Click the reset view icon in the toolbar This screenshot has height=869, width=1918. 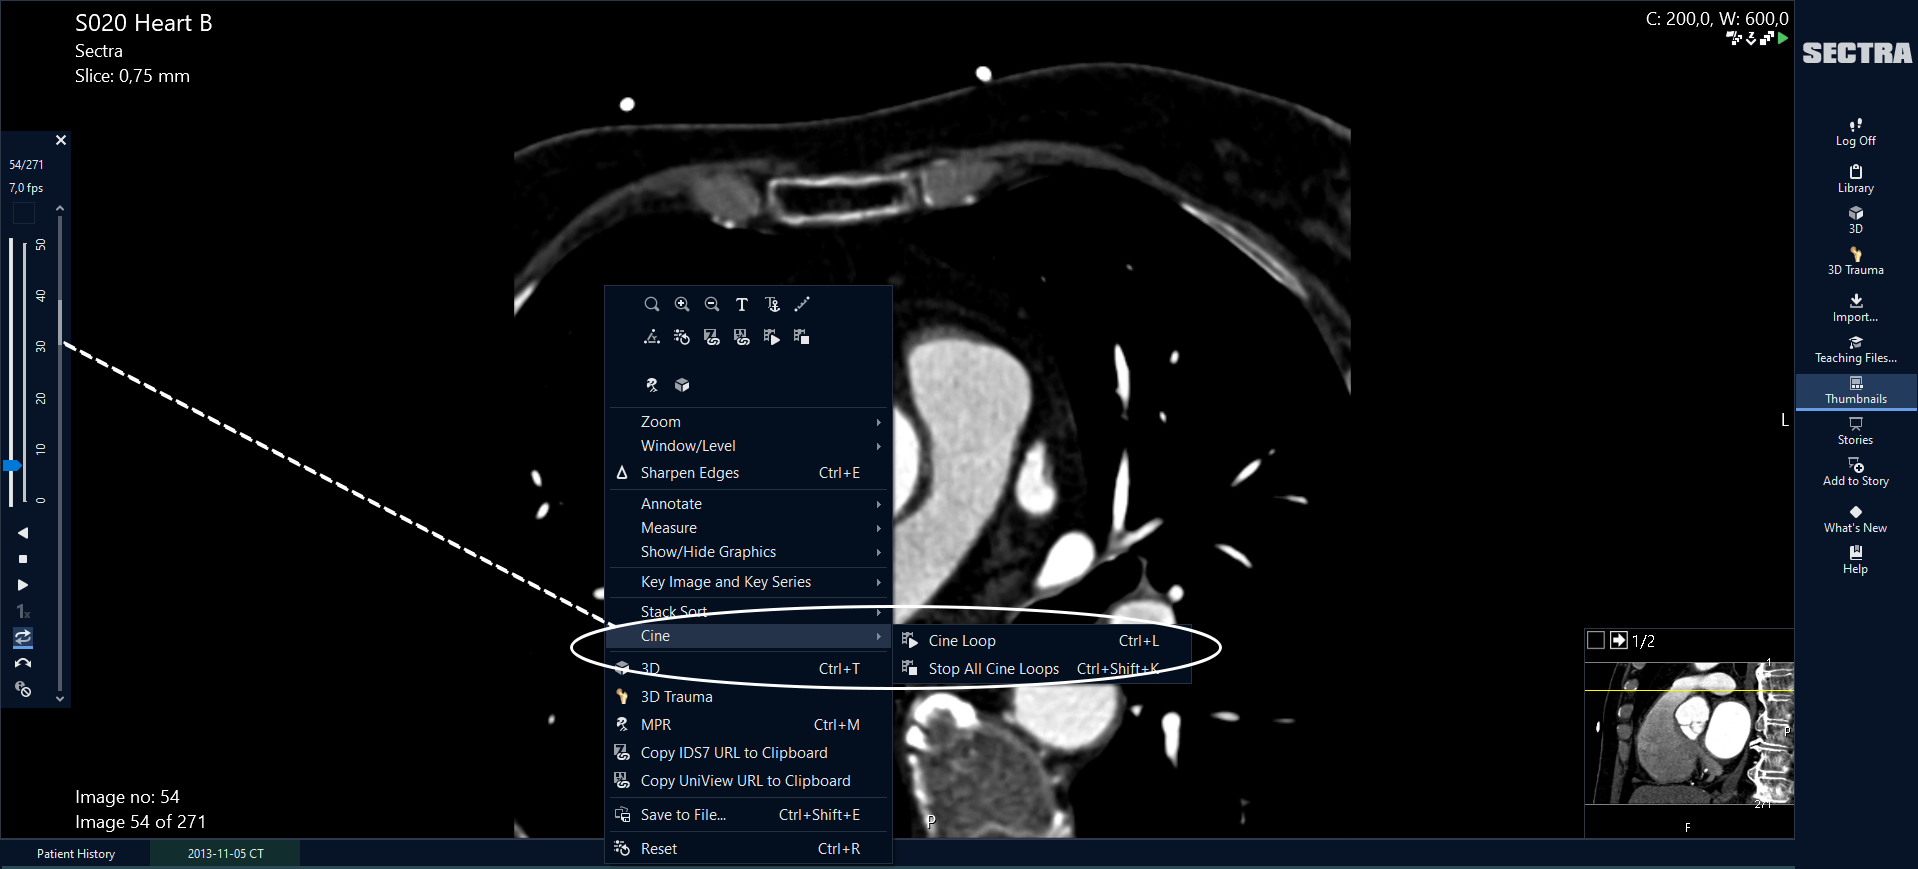tap(682, 337)
